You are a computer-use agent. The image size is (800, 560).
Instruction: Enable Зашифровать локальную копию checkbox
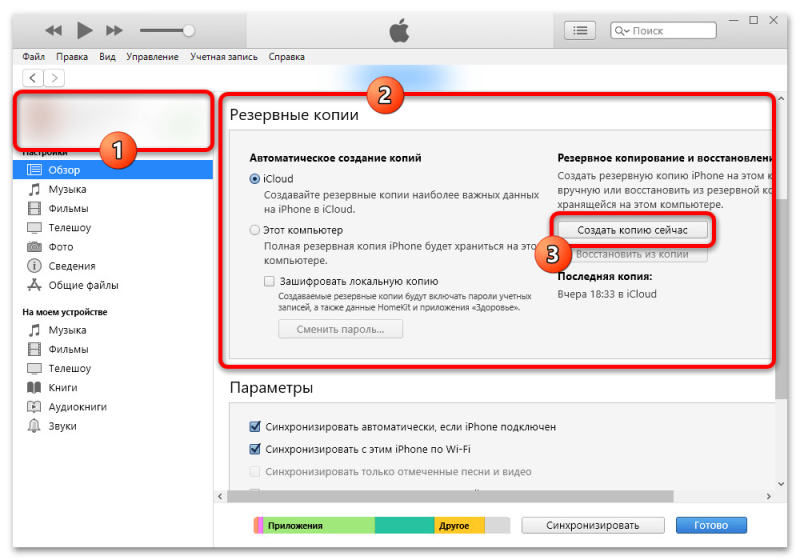pos(269,281)
